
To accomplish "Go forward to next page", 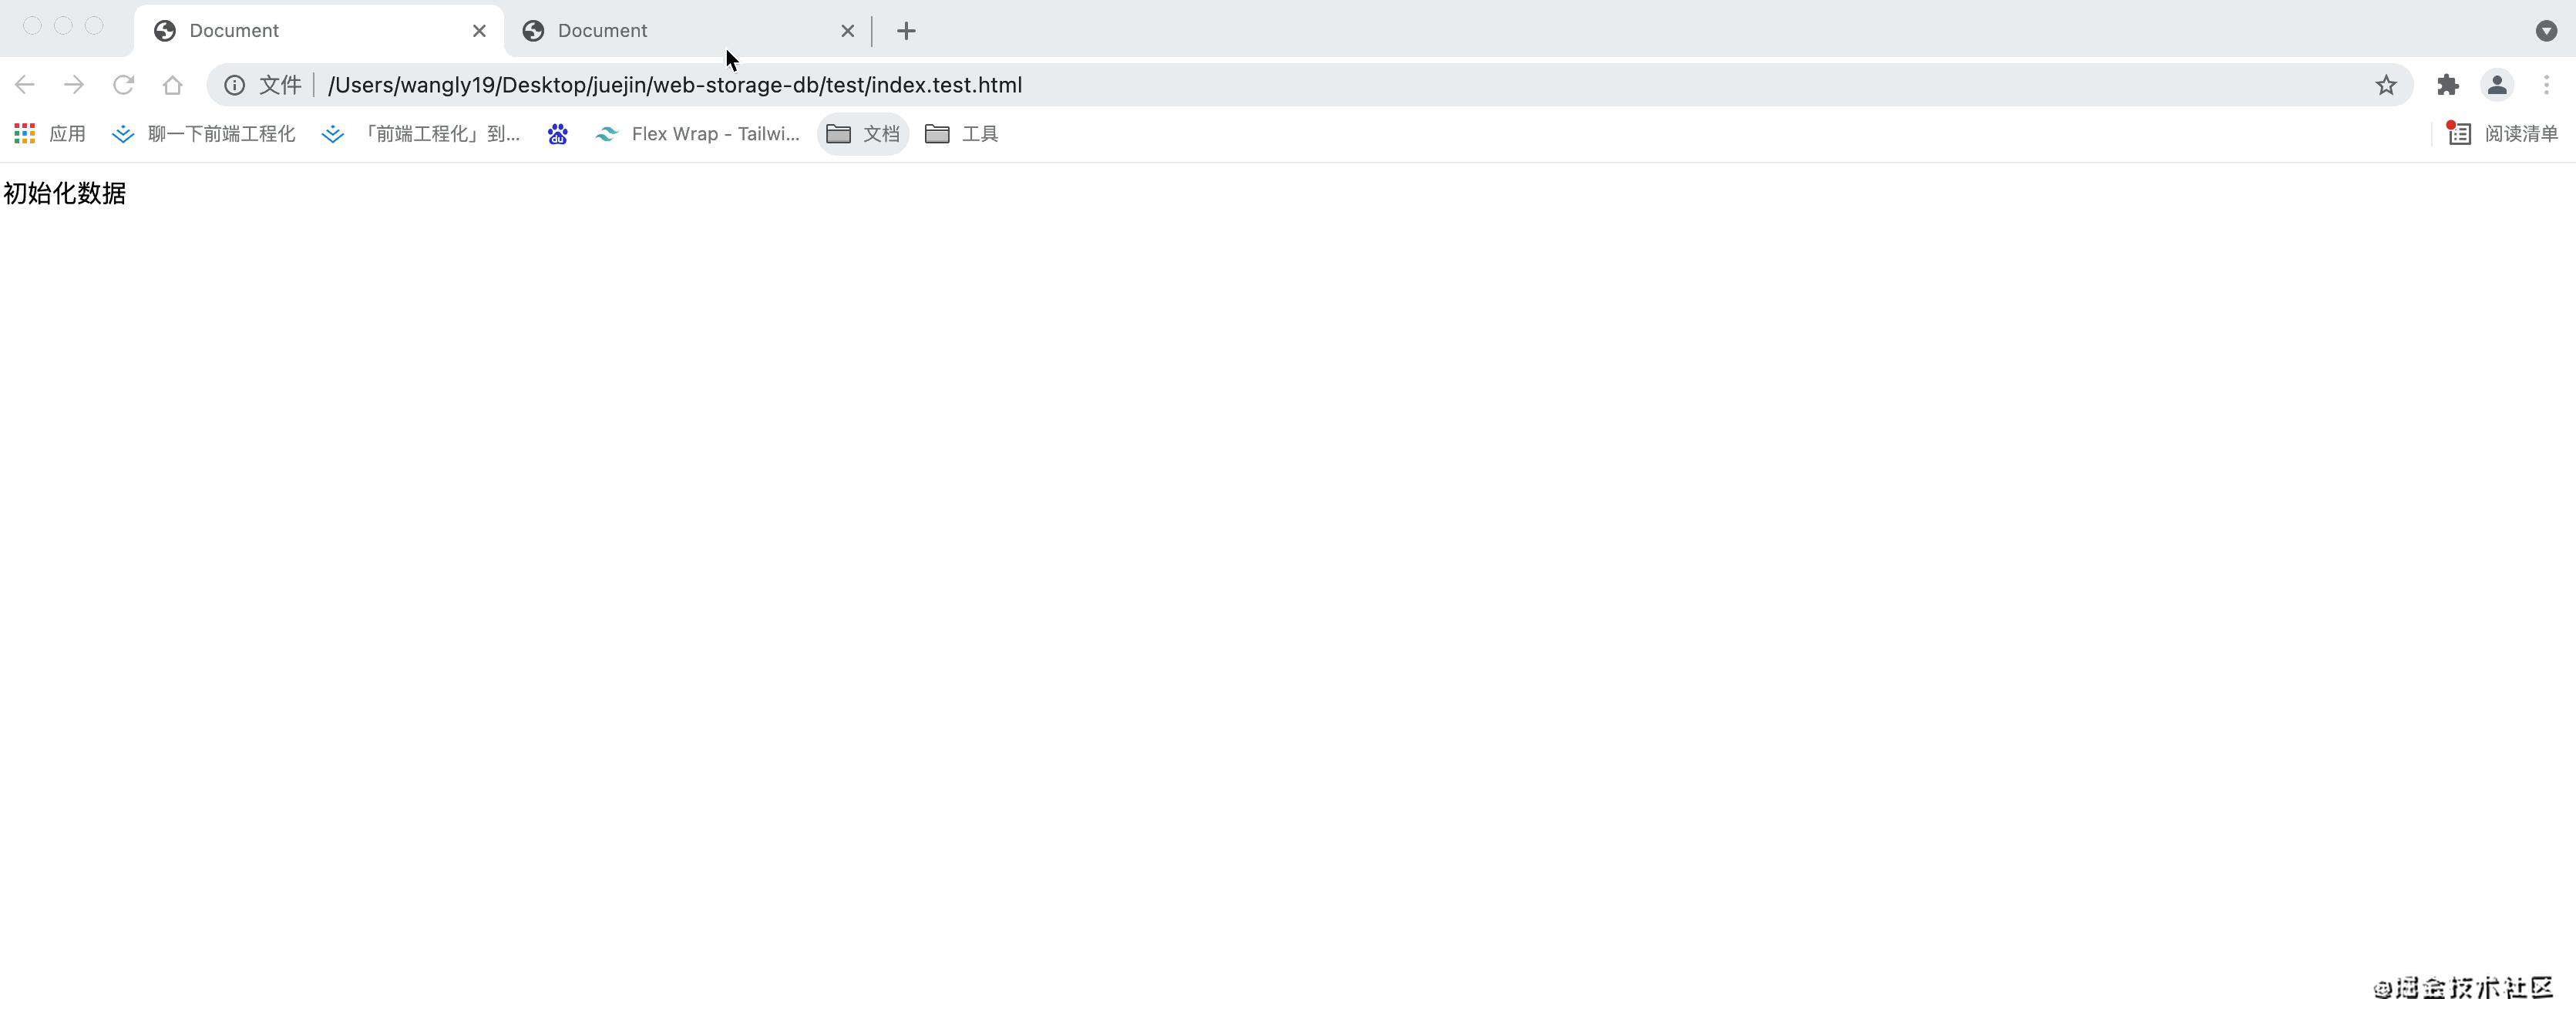I will pos(74,85).
